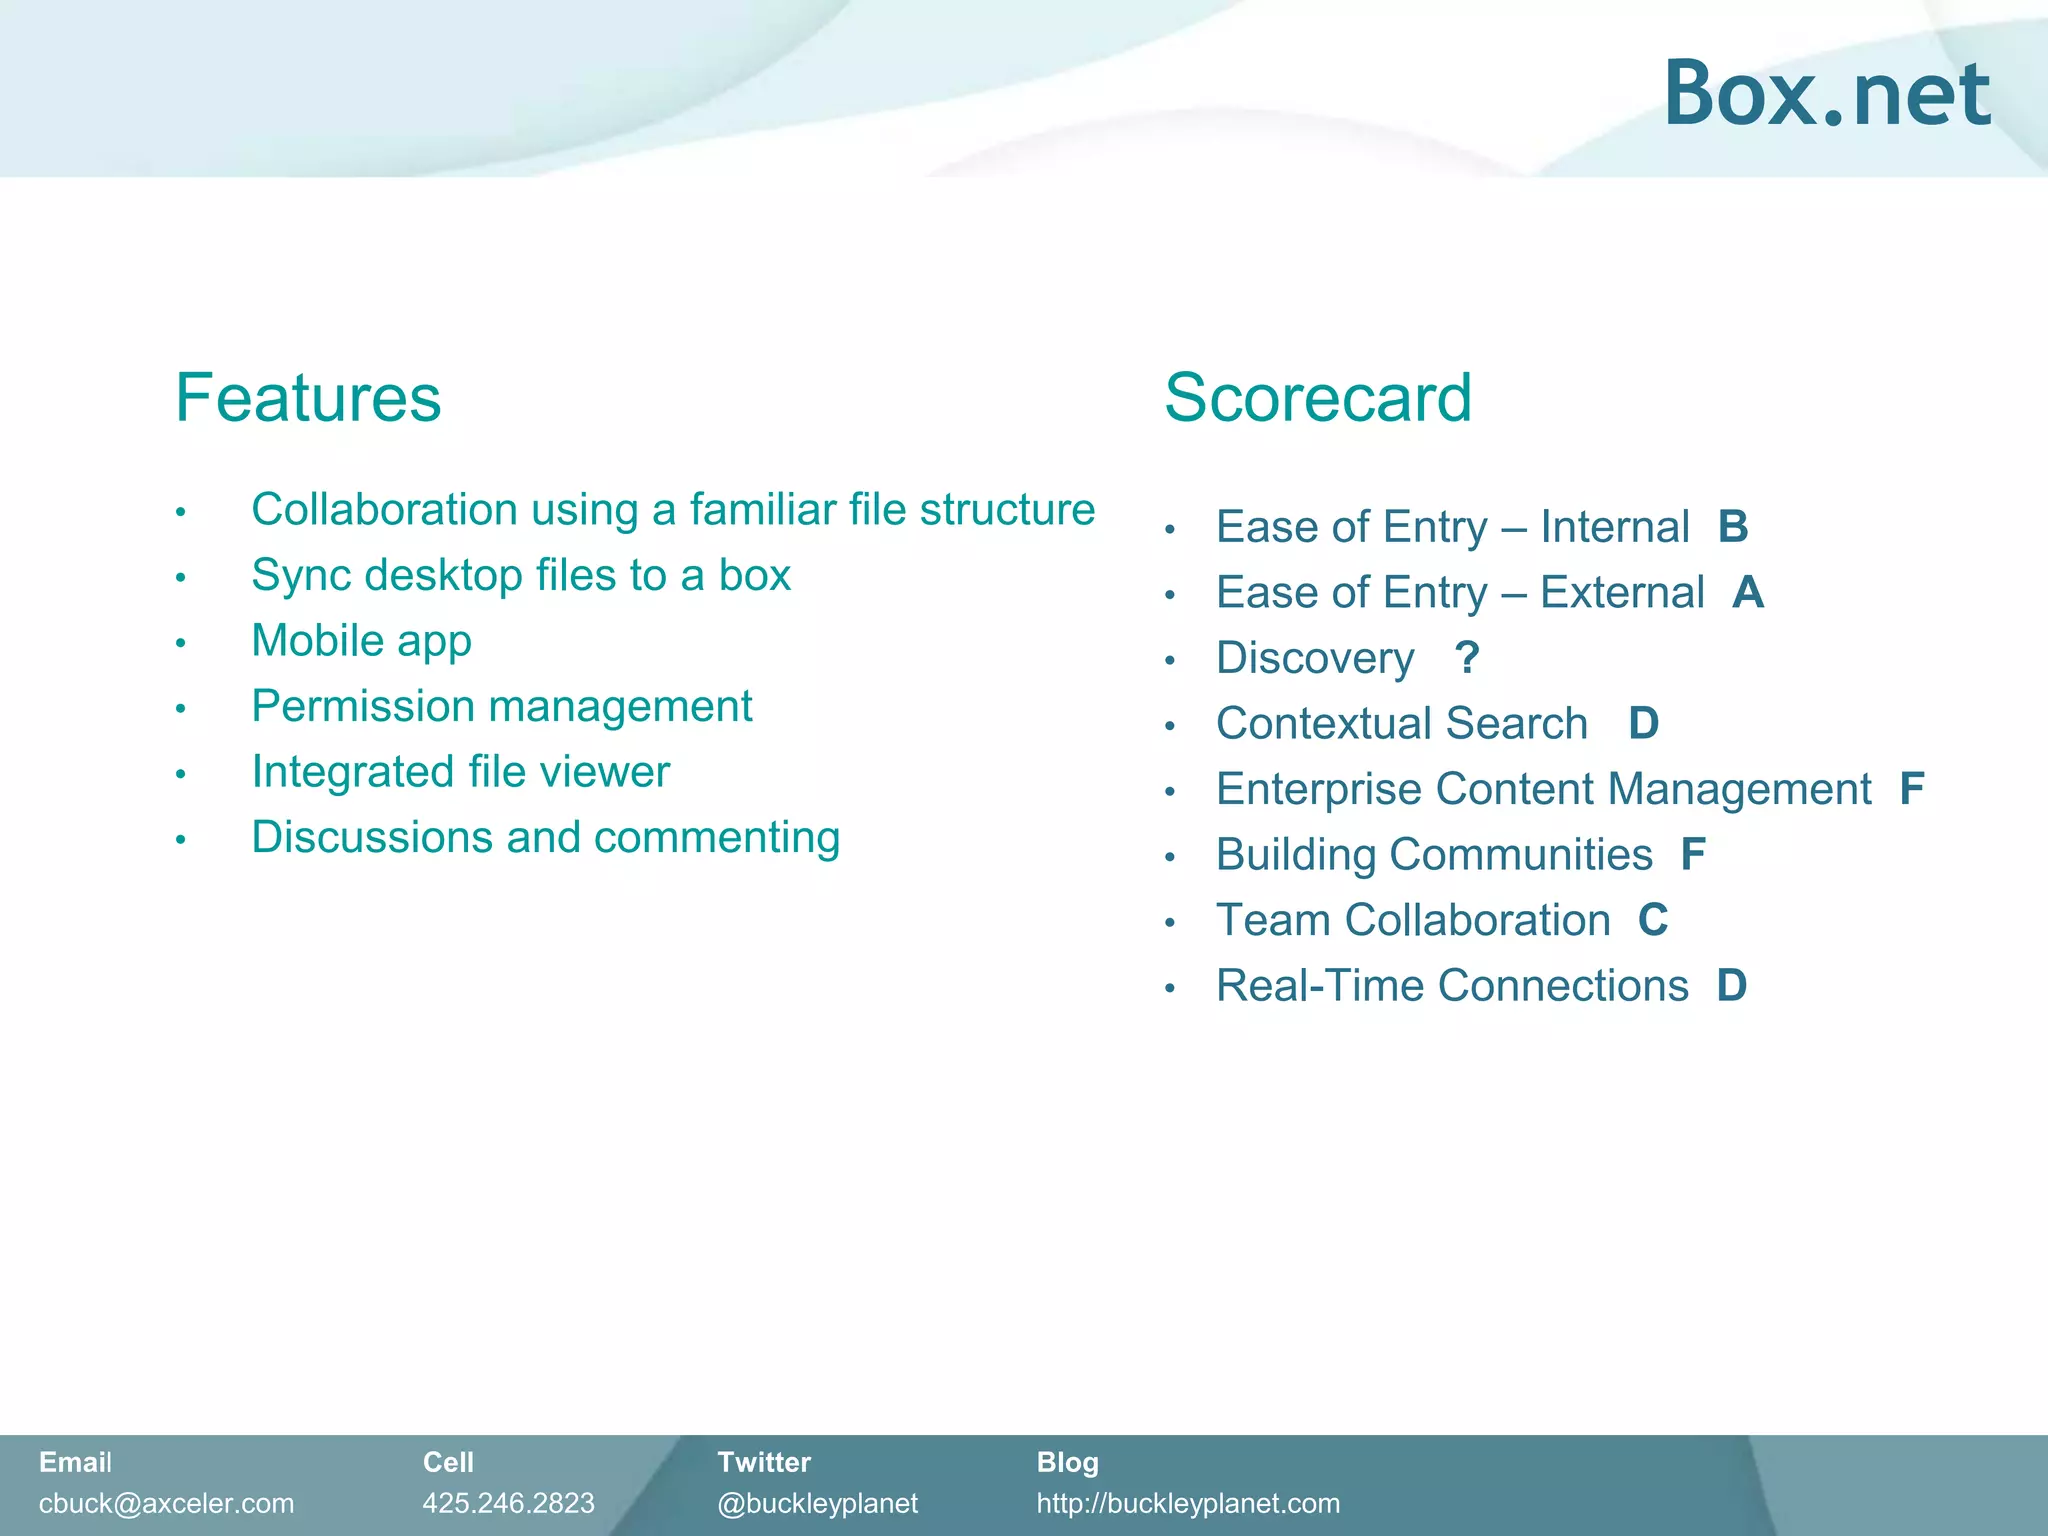Click the cbuck@axceler.com email address
Image resolution: width=2048 pixels, height=1536 pixels.
click(166, 1503)
